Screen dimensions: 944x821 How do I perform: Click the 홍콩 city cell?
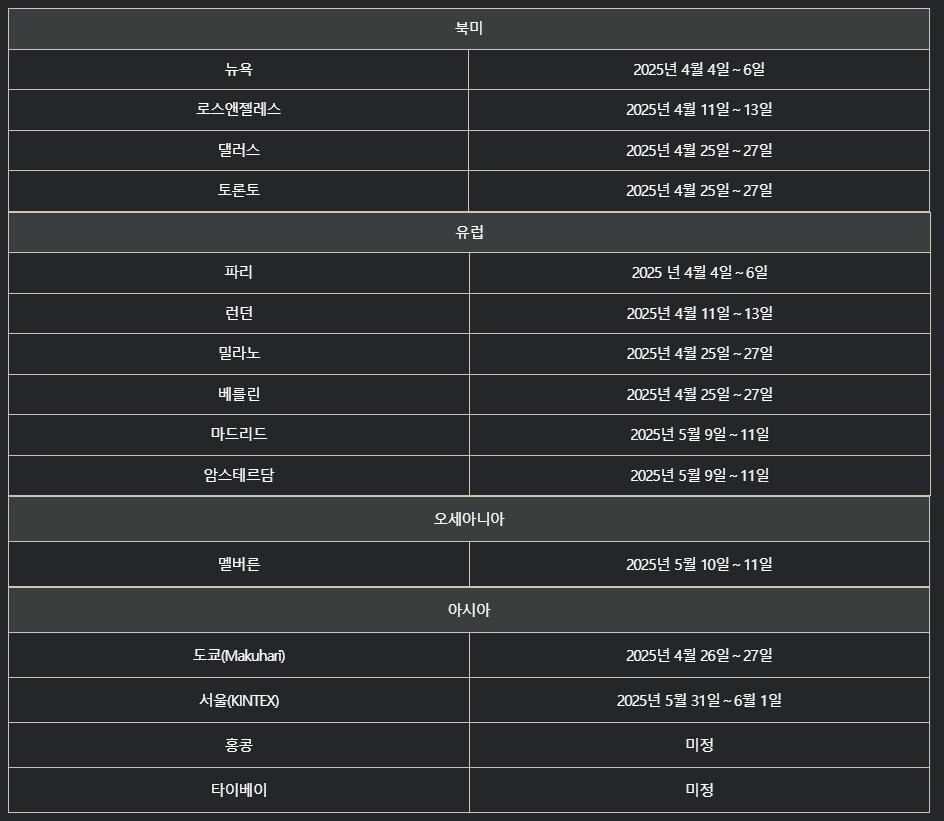coord(239,745)
